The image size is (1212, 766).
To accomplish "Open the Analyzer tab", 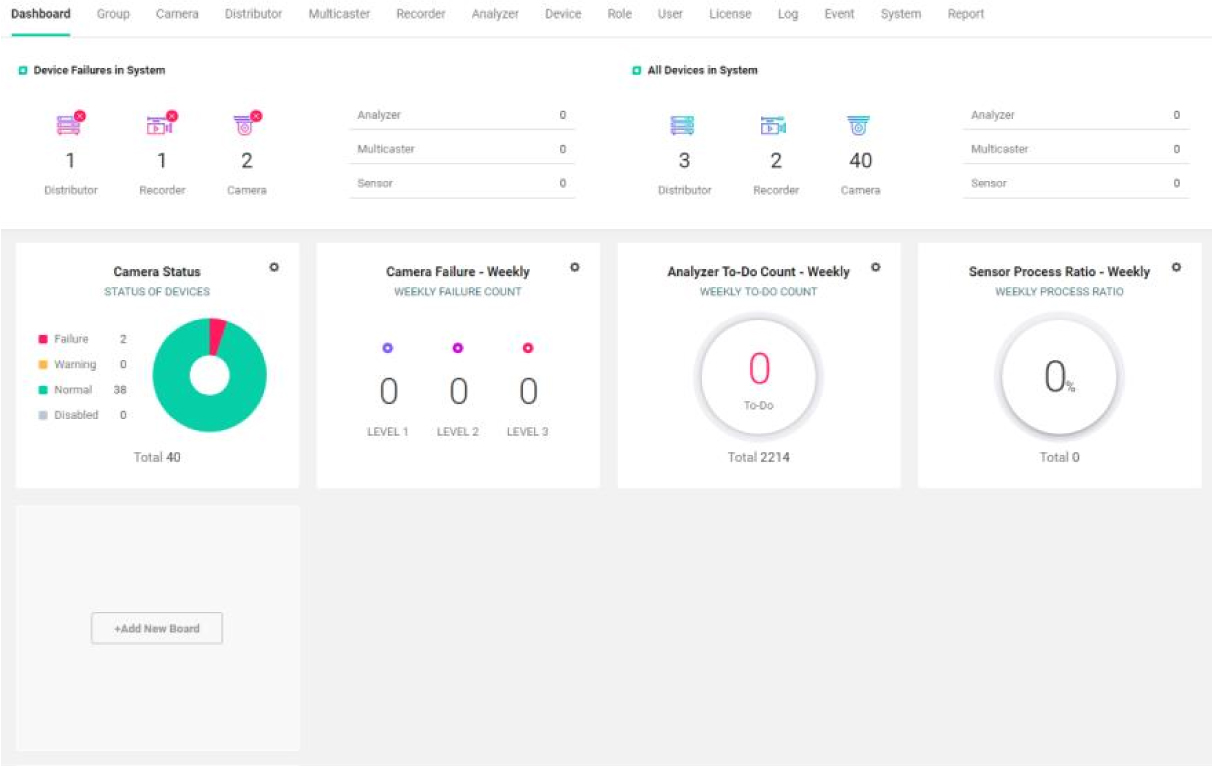I will pos(495,14).
